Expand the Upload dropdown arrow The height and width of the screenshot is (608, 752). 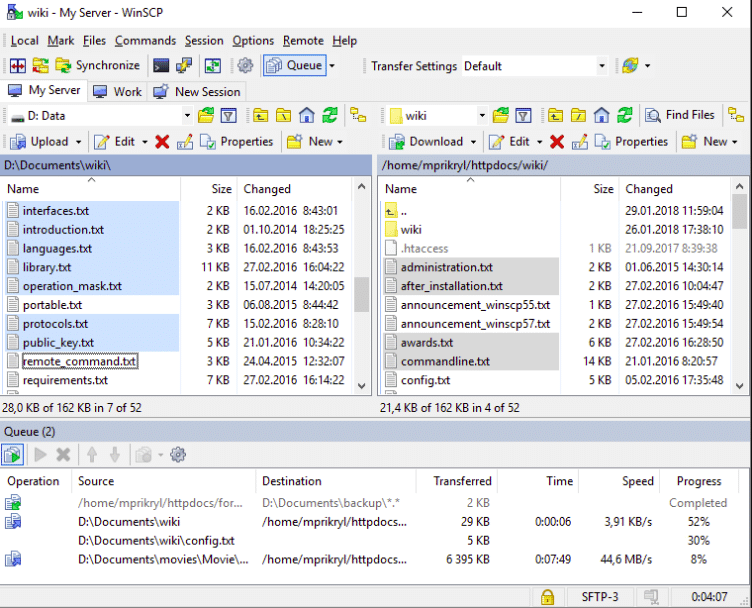coord(78,142)
